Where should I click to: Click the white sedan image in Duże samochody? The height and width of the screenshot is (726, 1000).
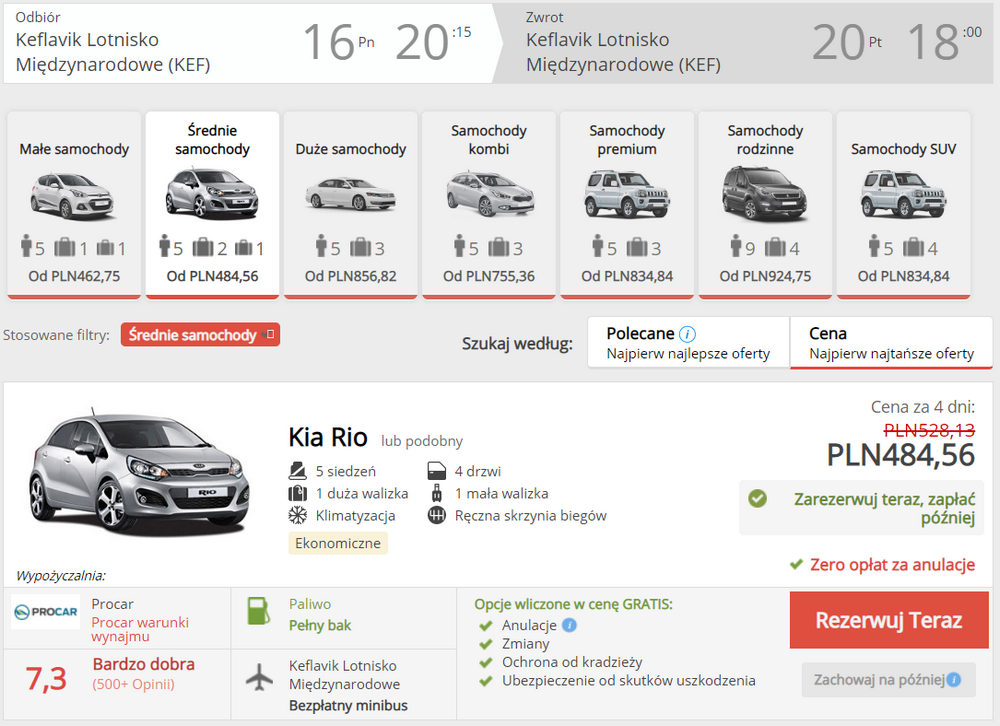[x=351, y=194]
